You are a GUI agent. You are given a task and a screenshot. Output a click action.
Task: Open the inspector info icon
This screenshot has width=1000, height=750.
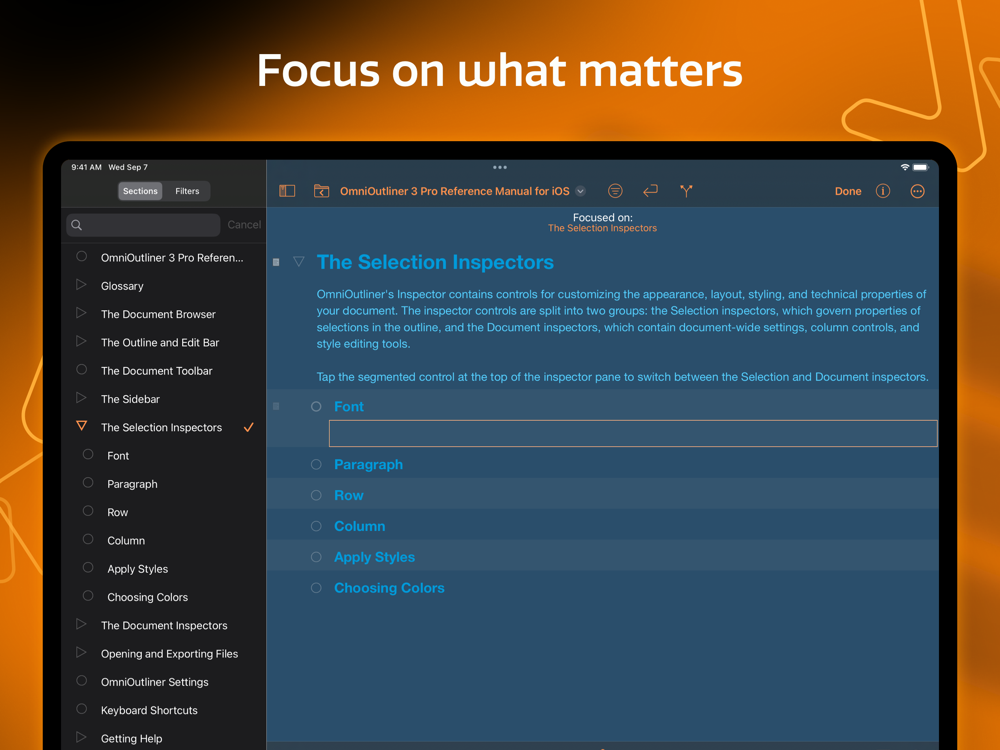[x=883, y=191]
